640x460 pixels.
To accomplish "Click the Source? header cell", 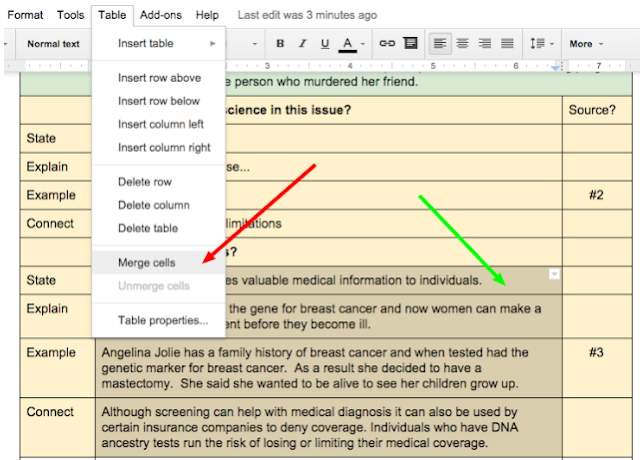I will coord(597,110).
